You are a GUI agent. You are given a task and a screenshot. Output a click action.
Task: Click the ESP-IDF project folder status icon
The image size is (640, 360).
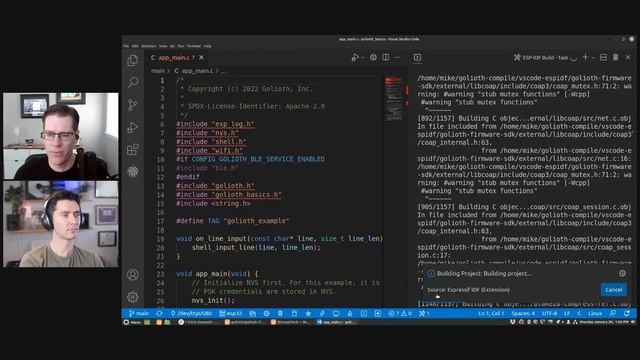(x=253, y=313)
